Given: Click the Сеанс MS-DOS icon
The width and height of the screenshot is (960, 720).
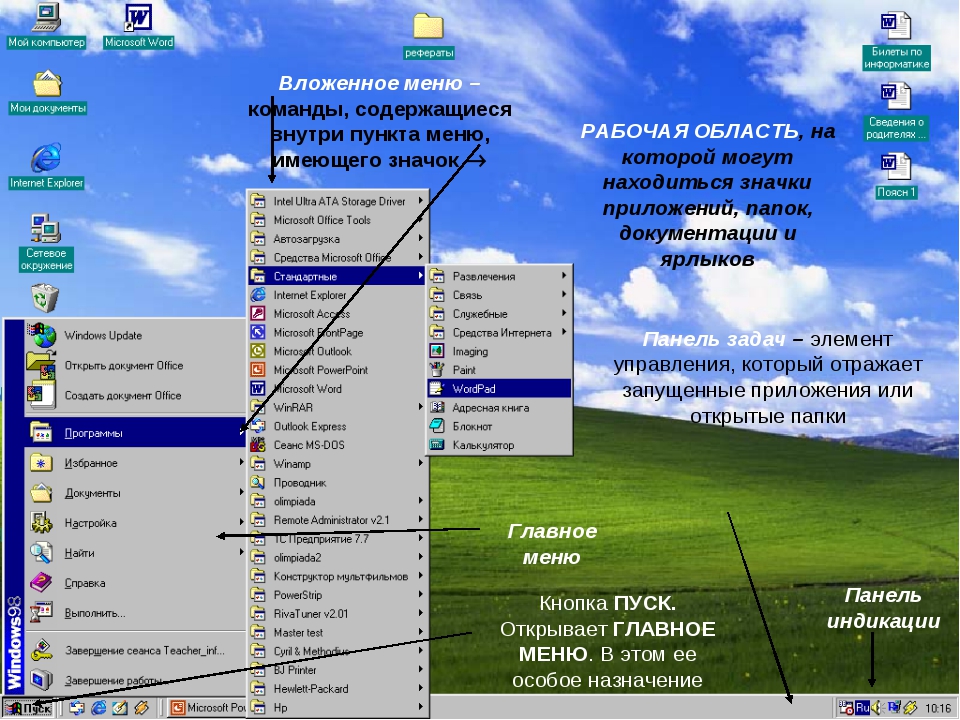Looking at the screenshot, I should 258,445.
